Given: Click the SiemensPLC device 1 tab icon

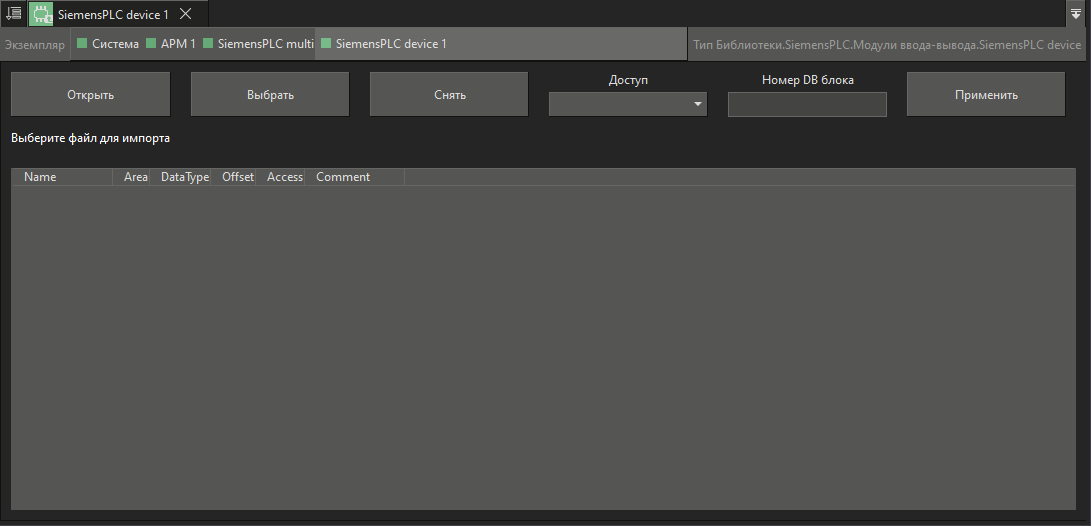Looking at the screenshot, I should pyautogui.click(x=41, y=14).
